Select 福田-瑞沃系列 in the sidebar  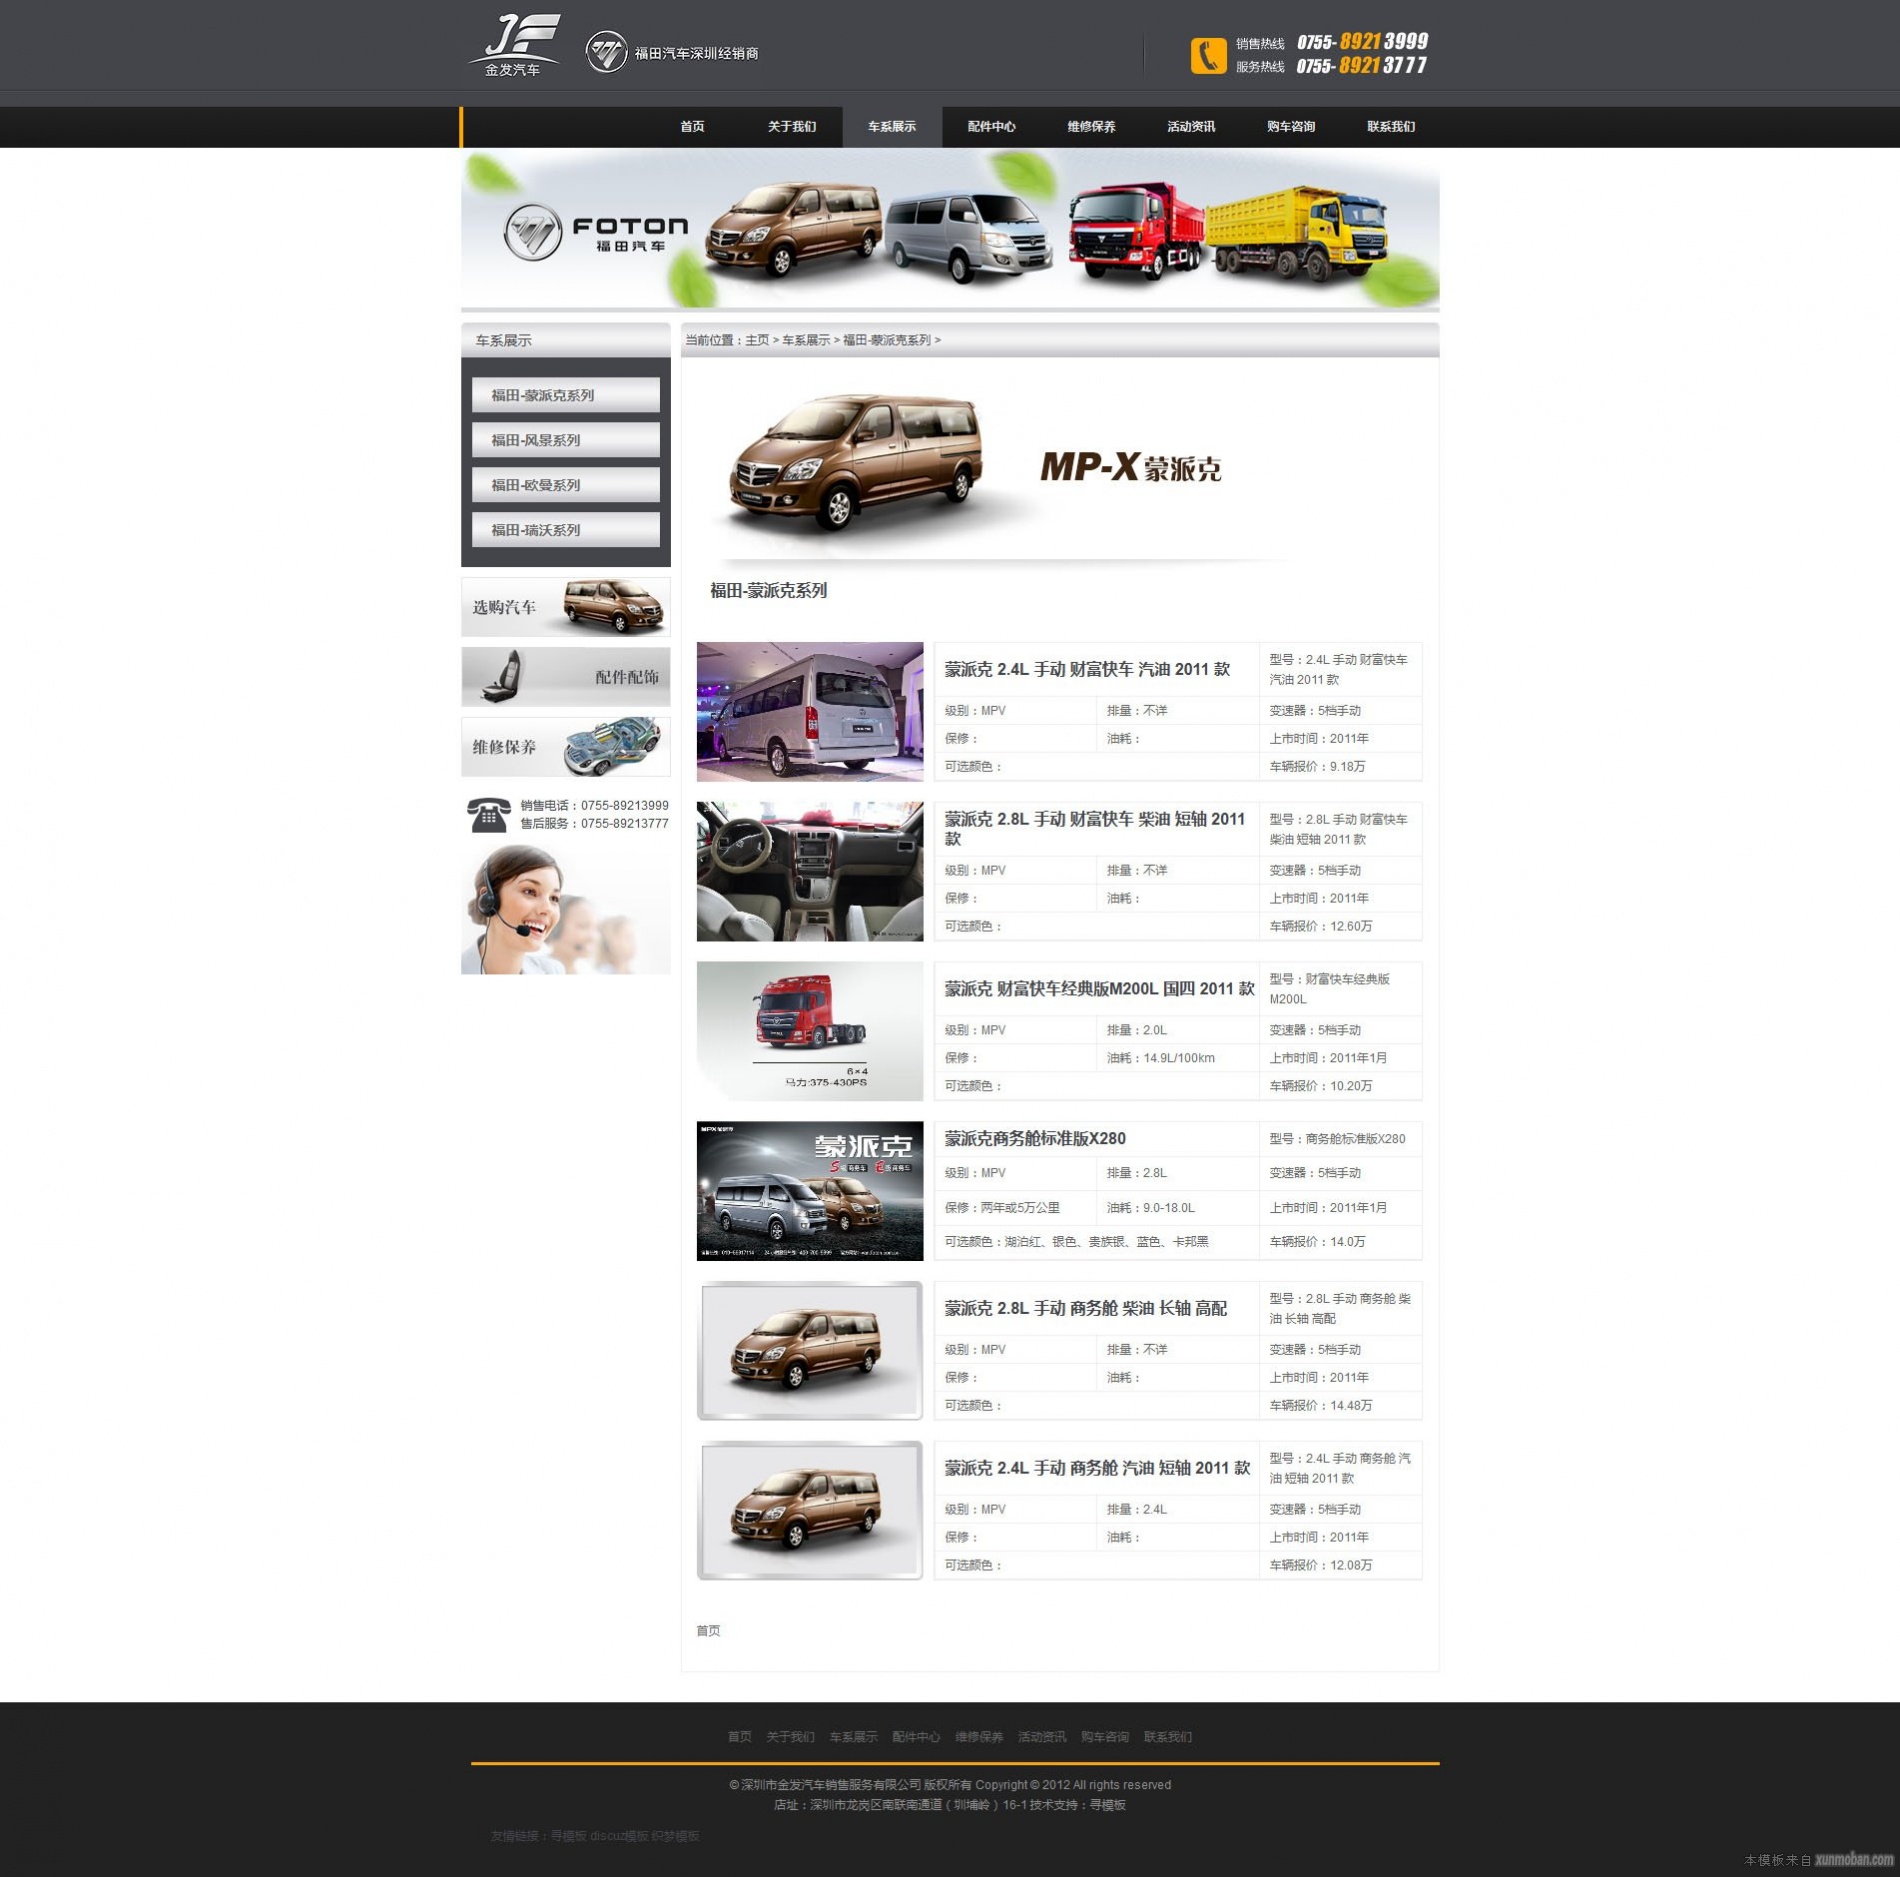coord(566,530)
